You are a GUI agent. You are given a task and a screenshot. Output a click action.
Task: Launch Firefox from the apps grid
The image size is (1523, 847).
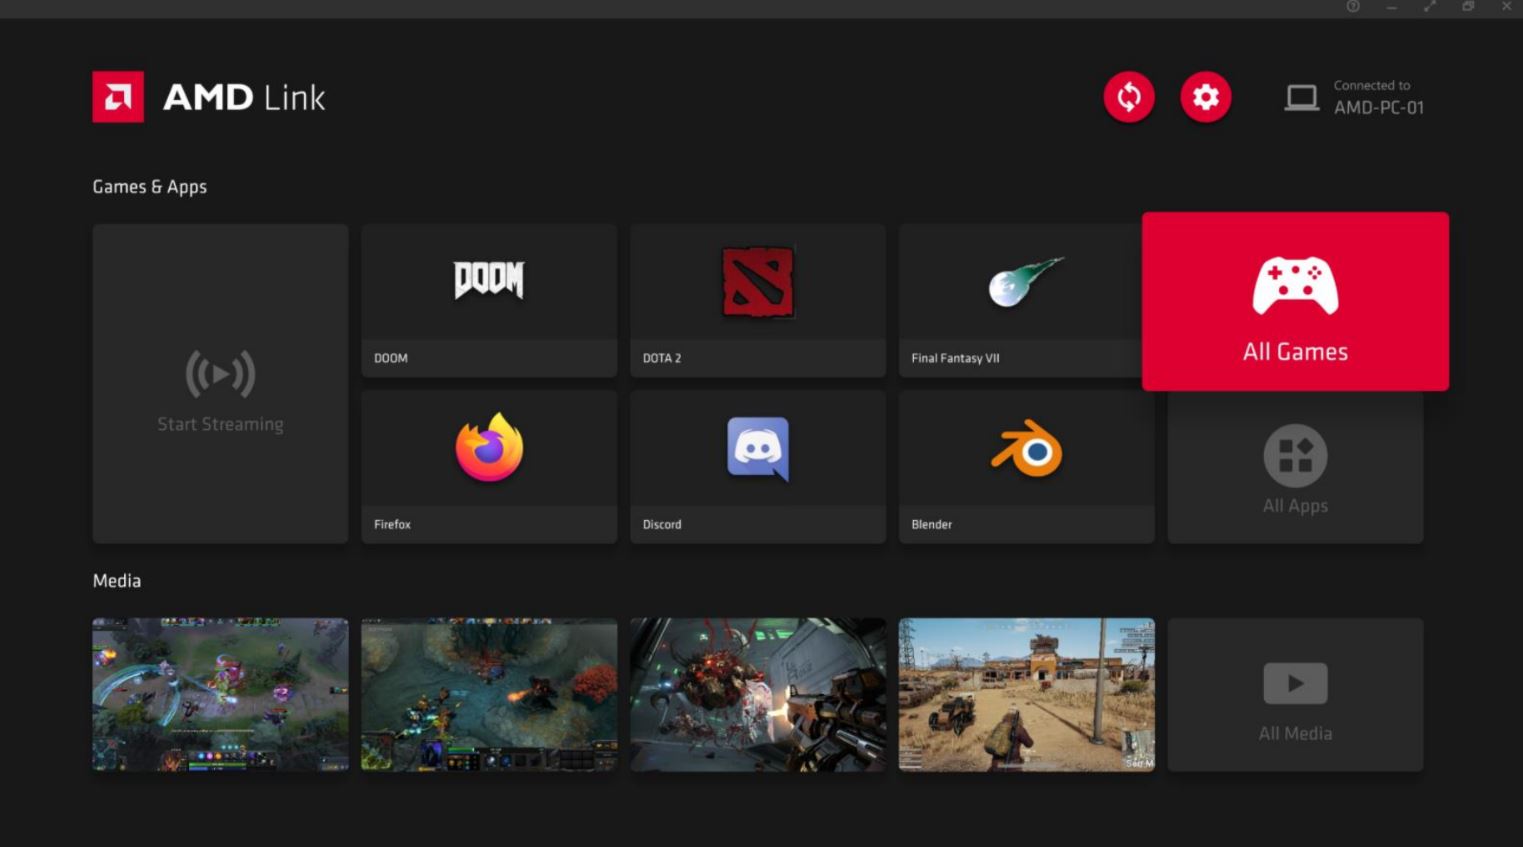point(489,467)
